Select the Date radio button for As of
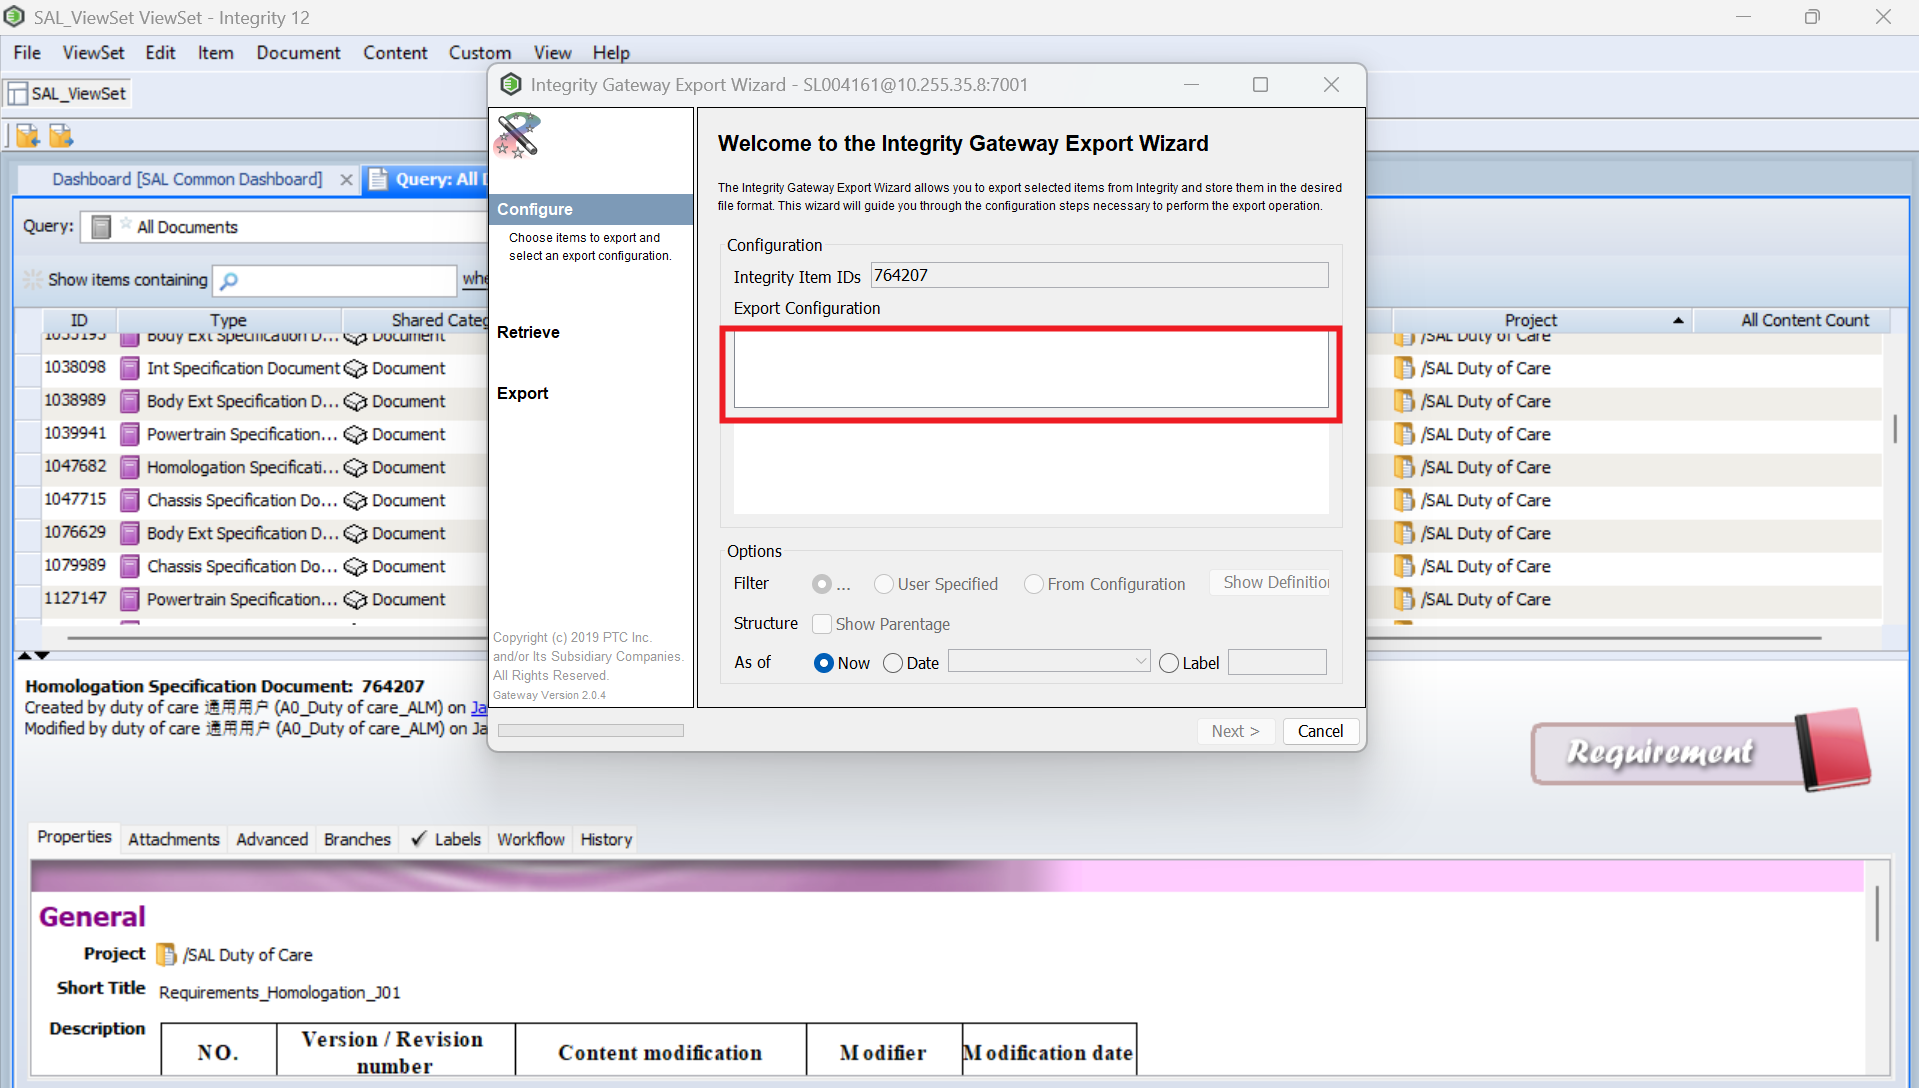The height and width of the screenshot is (1088, 1919). coord(893,663)
